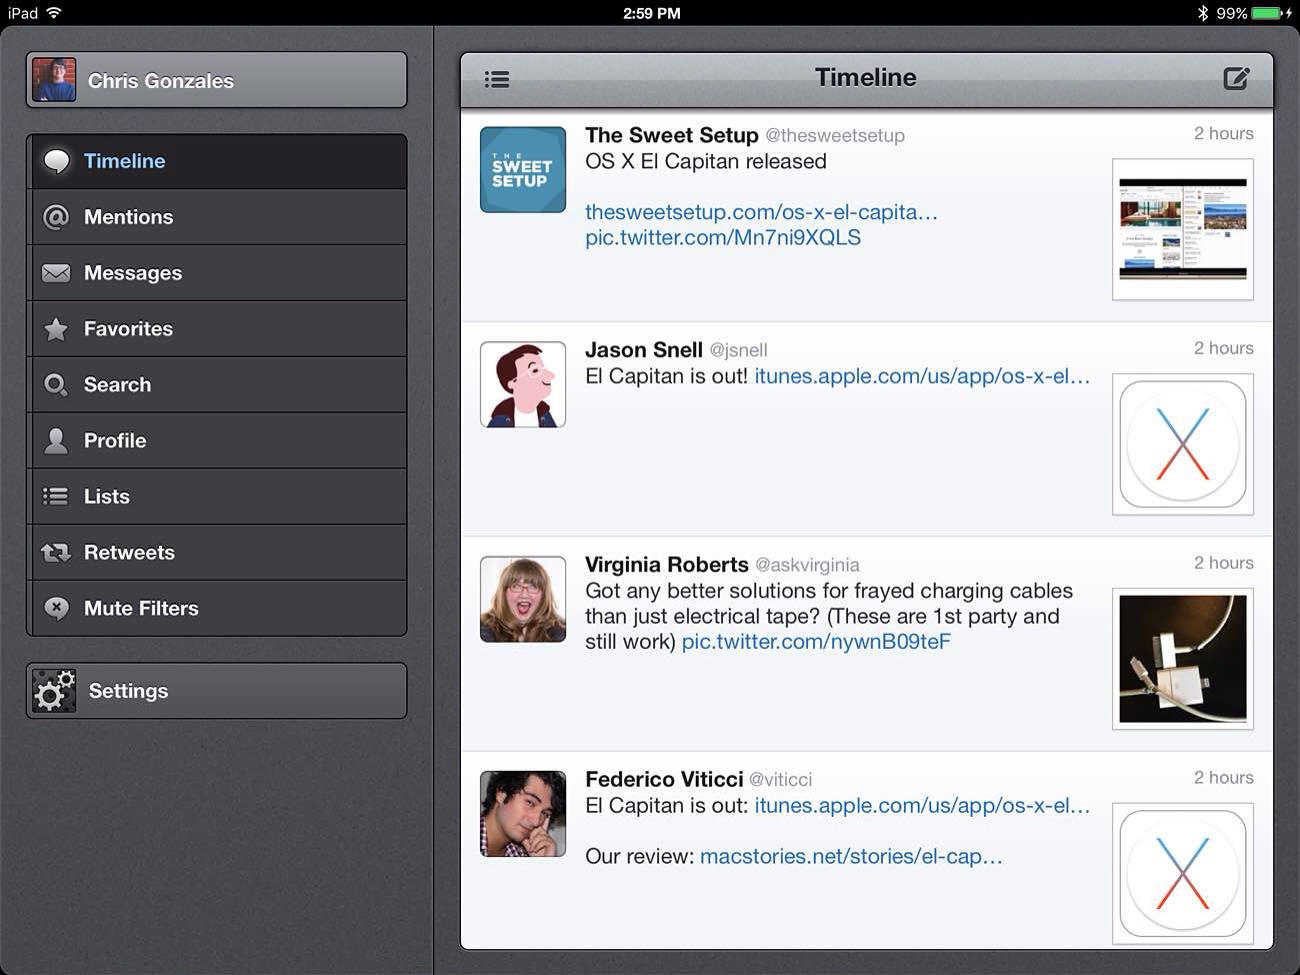Open the Search section label
The height and width of the screenshot is (975, 1300).
118,385
